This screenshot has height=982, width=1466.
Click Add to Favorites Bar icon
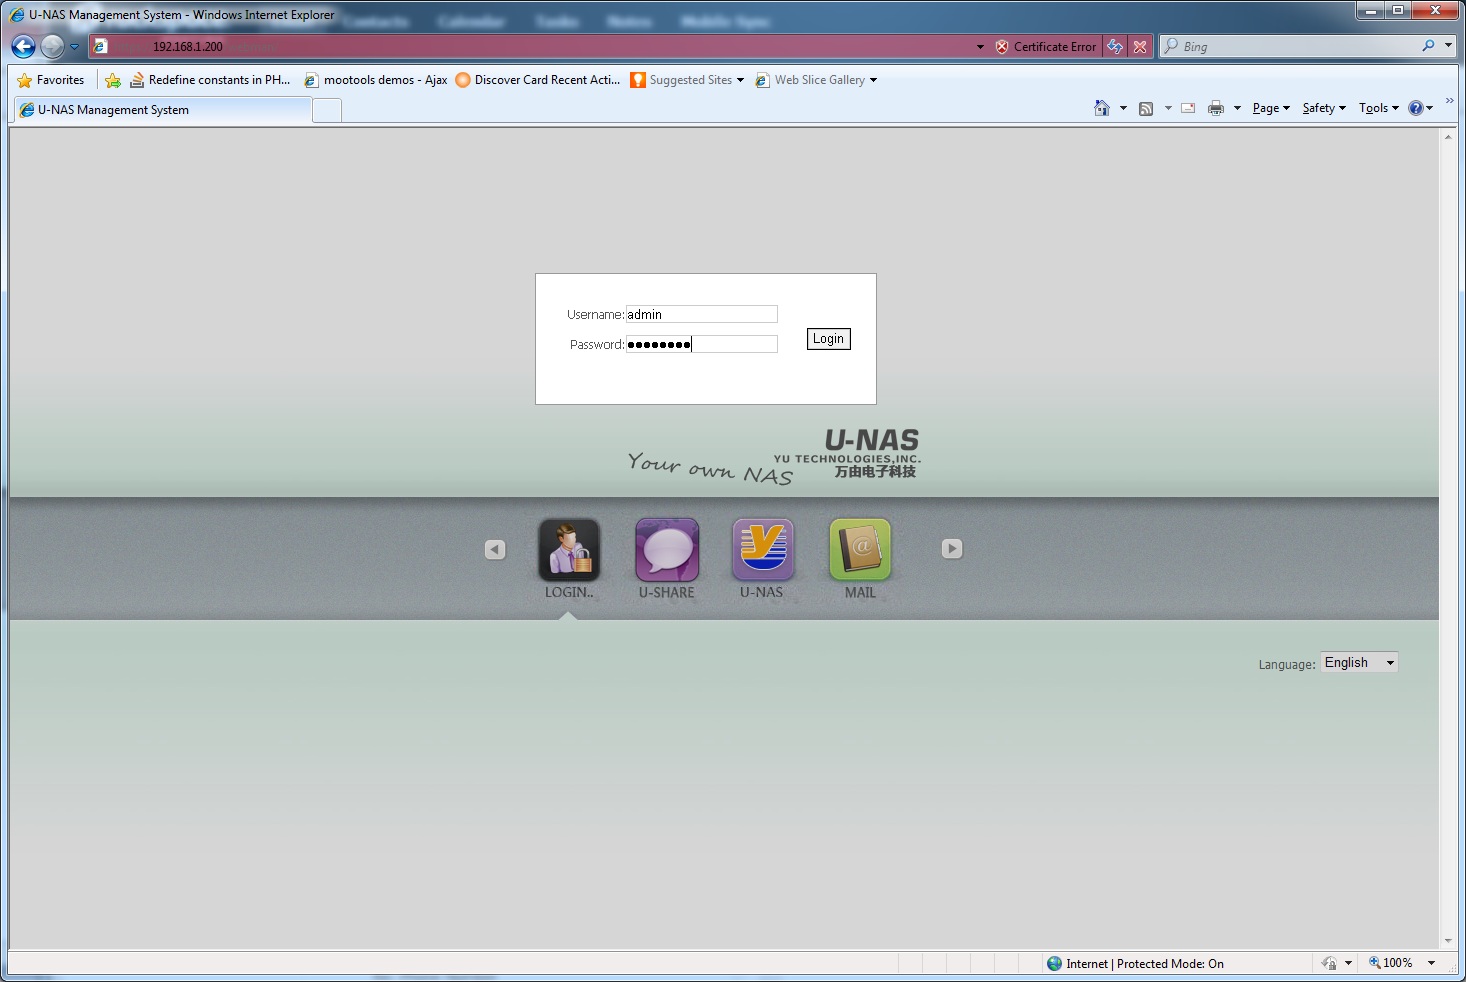(113, 80)
